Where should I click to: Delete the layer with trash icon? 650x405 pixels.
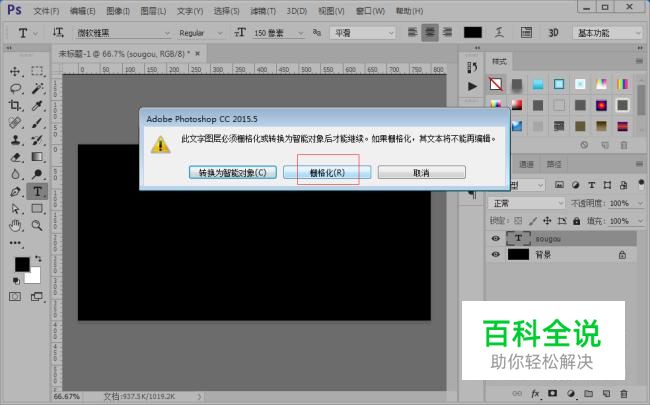point(623,393)
